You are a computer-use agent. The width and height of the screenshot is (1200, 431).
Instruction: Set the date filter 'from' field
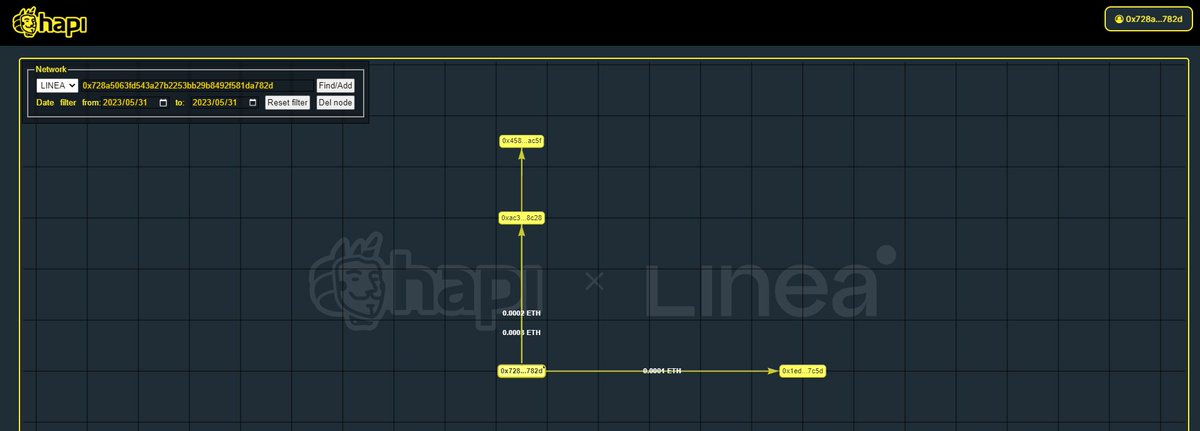click(x=136, y=103)
